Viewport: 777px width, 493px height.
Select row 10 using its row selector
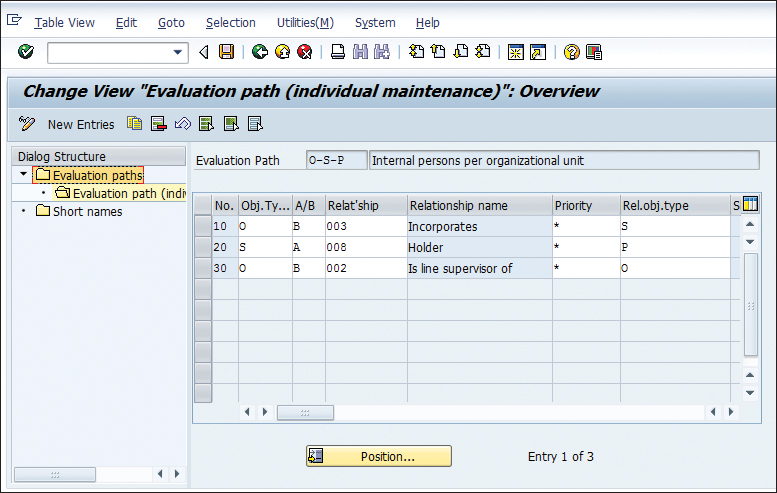tap(203, 226)
